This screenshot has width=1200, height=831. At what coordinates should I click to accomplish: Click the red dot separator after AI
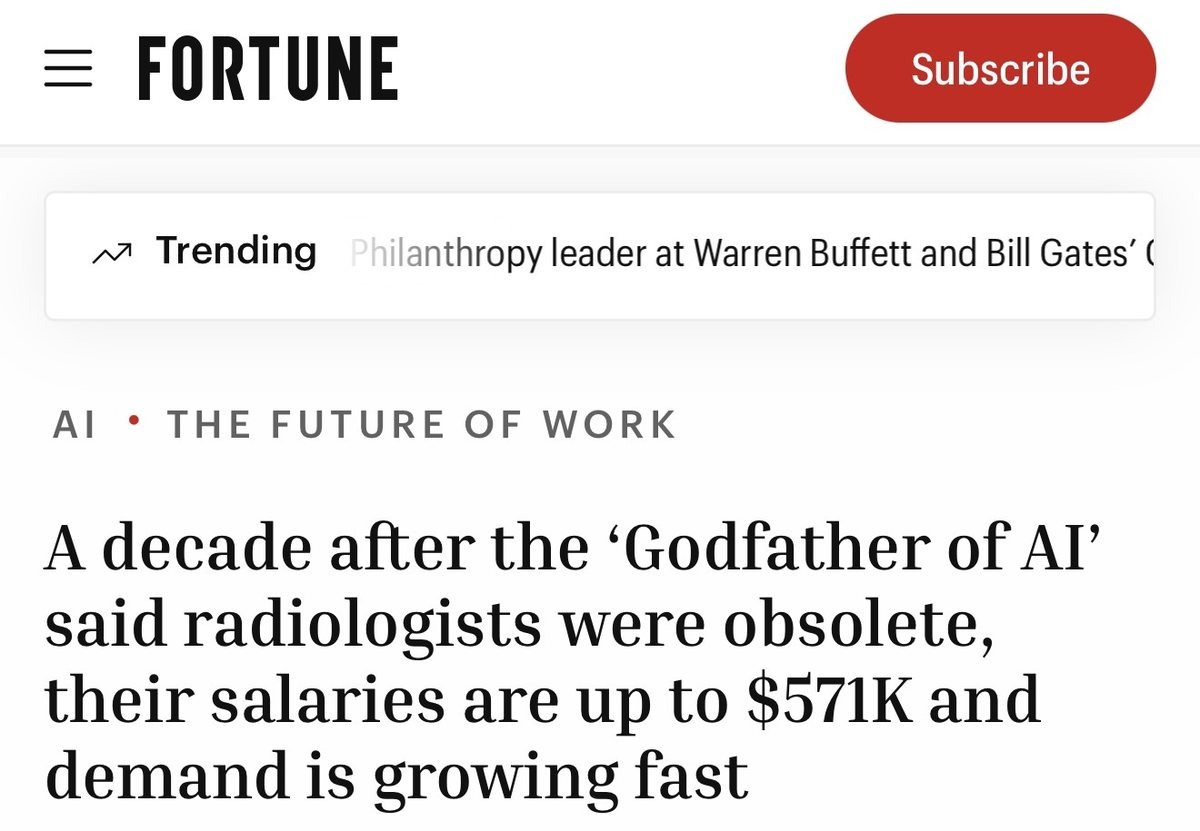pyautogui.click(x=133, y=424)
